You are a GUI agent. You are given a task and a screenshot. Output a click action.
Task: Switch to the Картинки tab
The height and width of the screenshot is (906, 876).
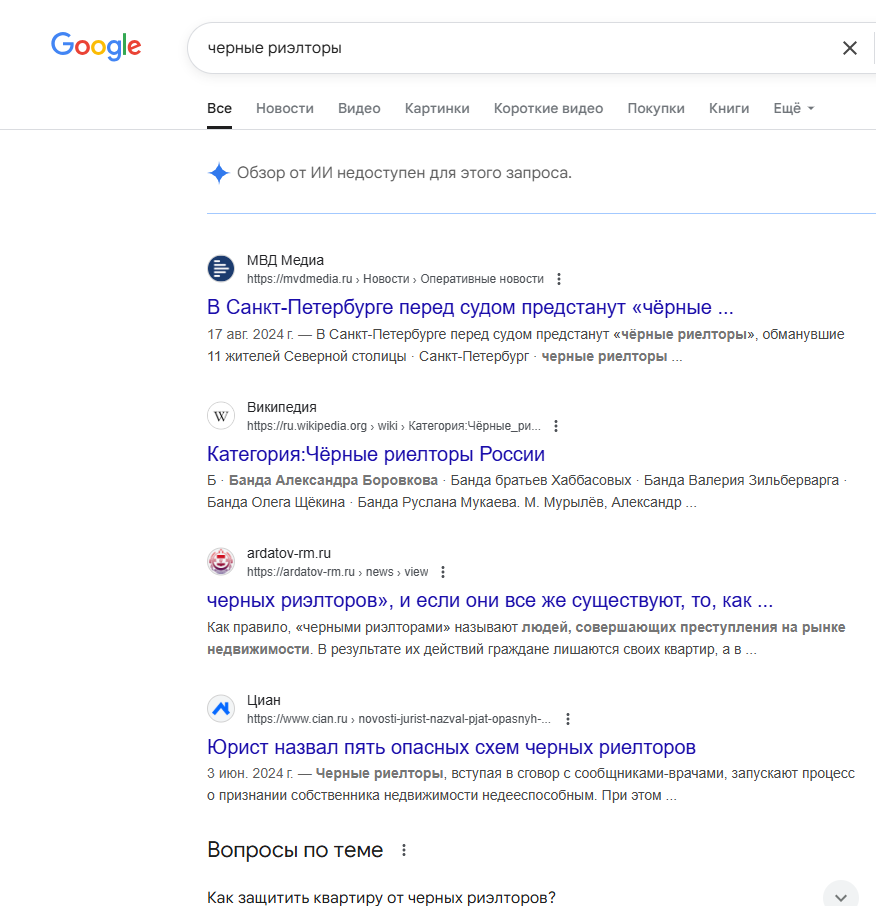pyautogui.click(x=437, y=109)
